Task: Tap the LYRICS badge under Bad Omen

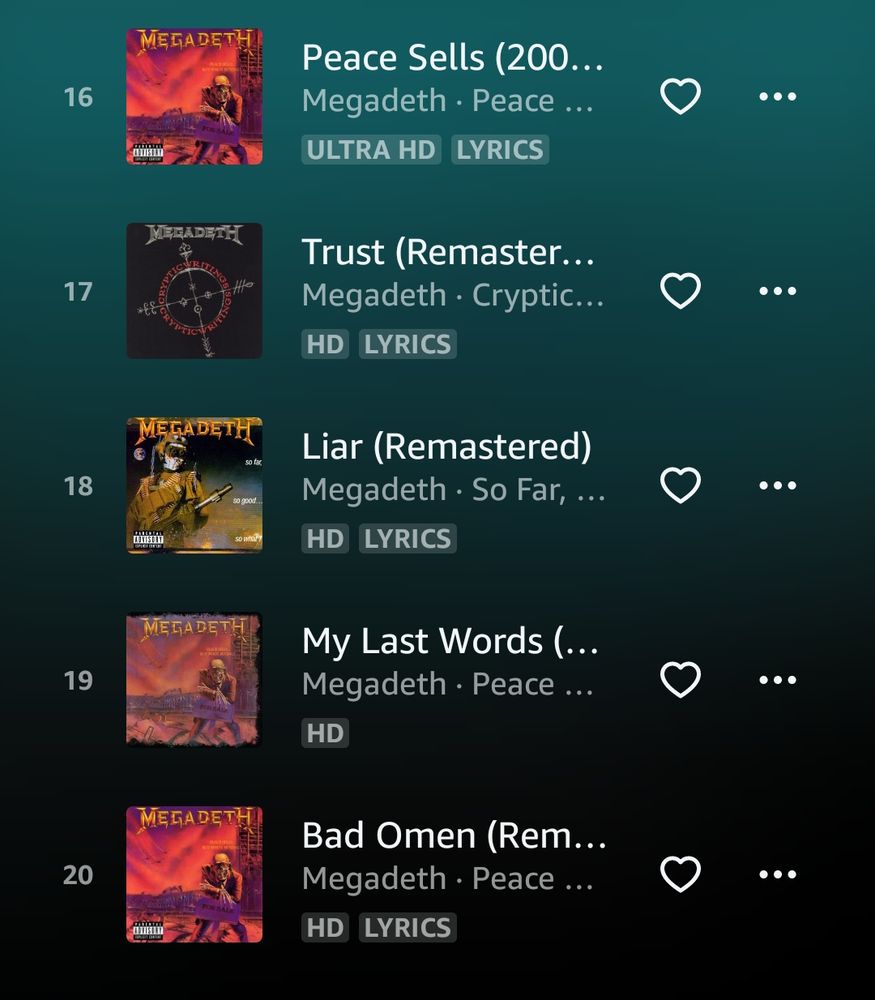Action: point(408,928)
